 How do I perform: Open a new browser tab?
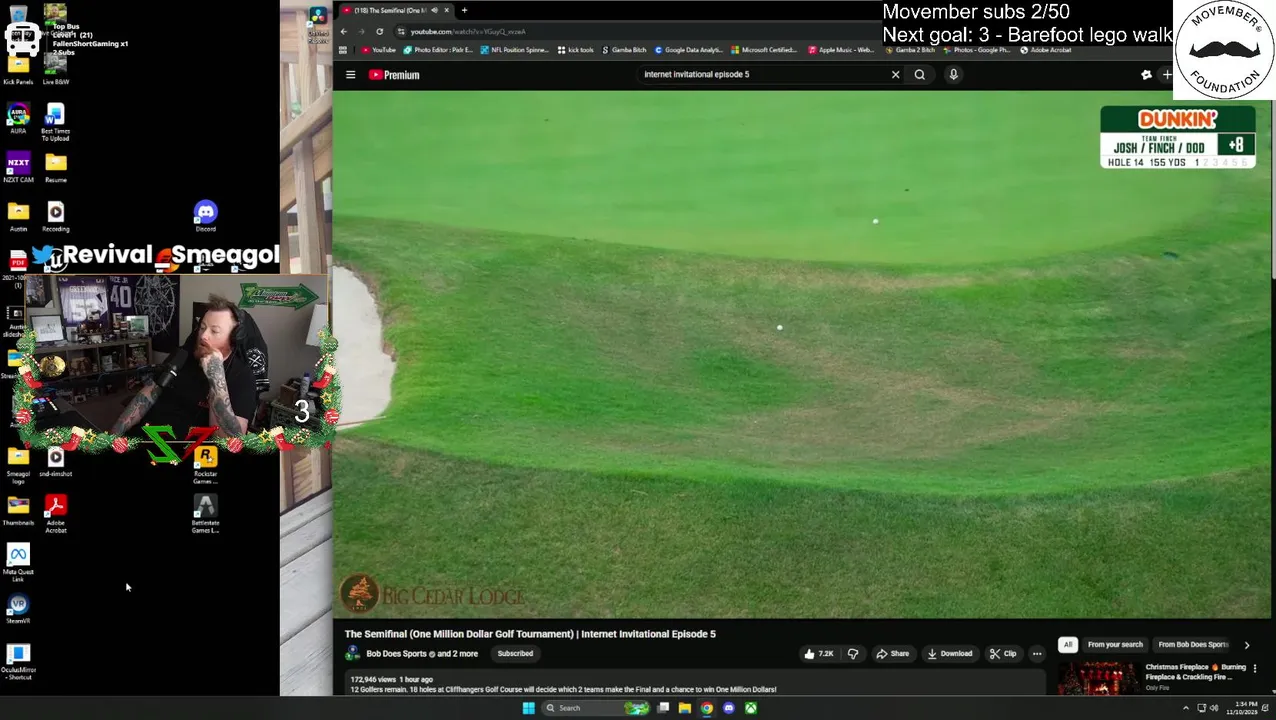pos(464,10)
